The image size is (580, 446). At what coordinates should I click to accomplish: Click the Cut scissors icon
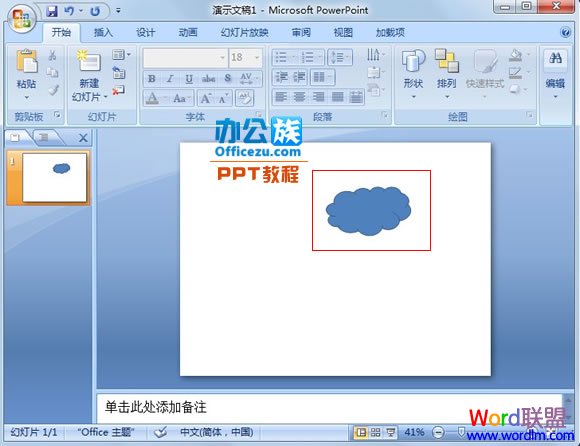(x=53, y=55)
